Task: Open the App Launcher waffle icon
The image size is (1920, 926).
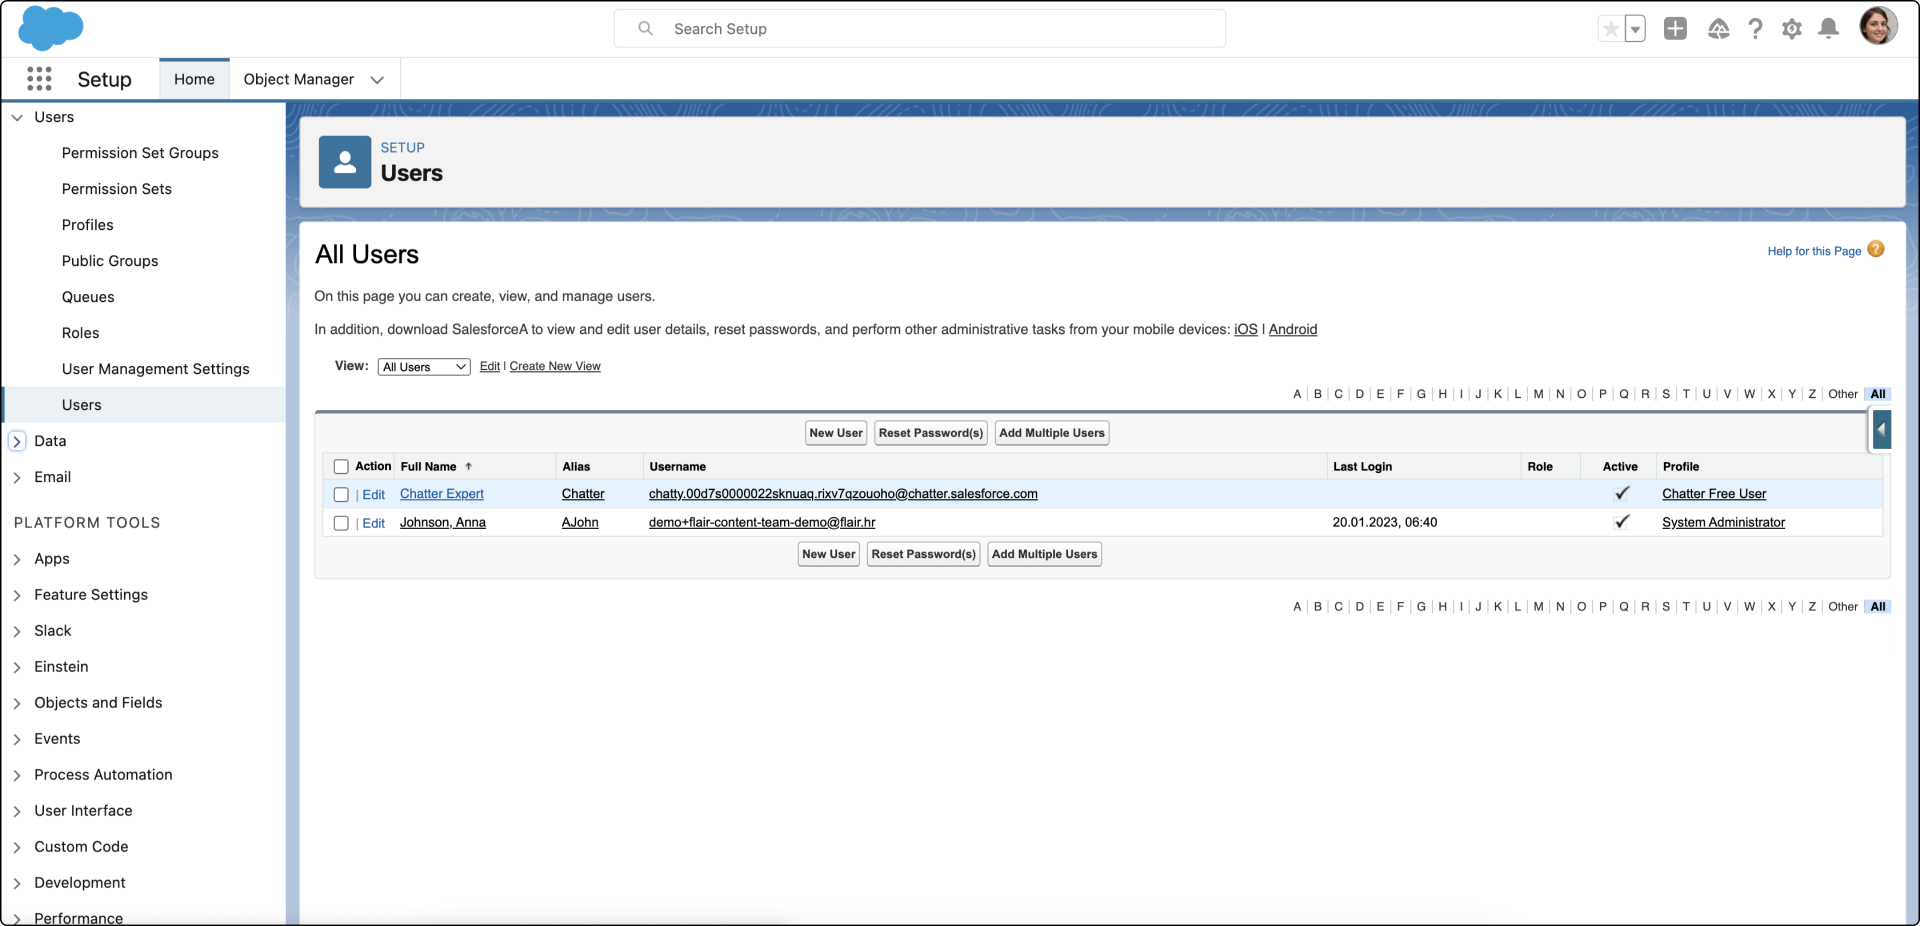Action: coord(39,78)
